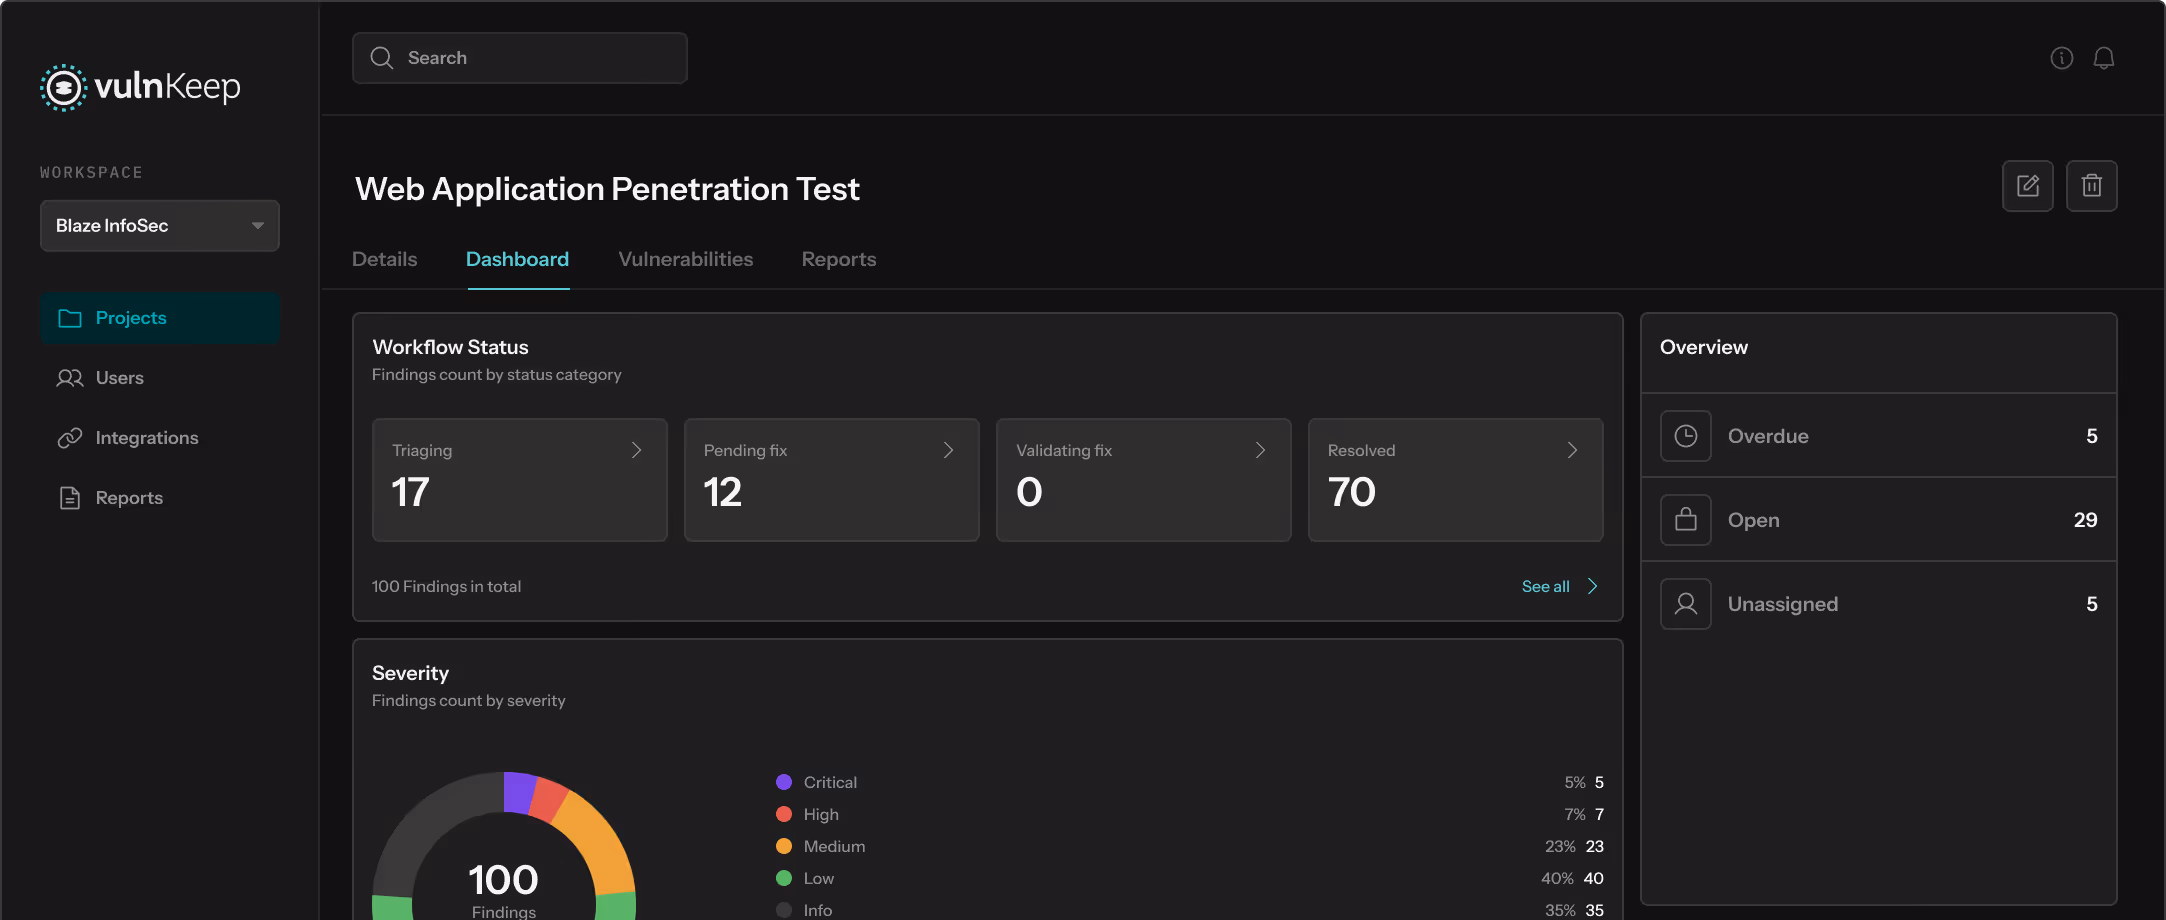Expand the Validating fix card chevron
This screenshot has height=920, width=2166.
[x=1261, y=451]
